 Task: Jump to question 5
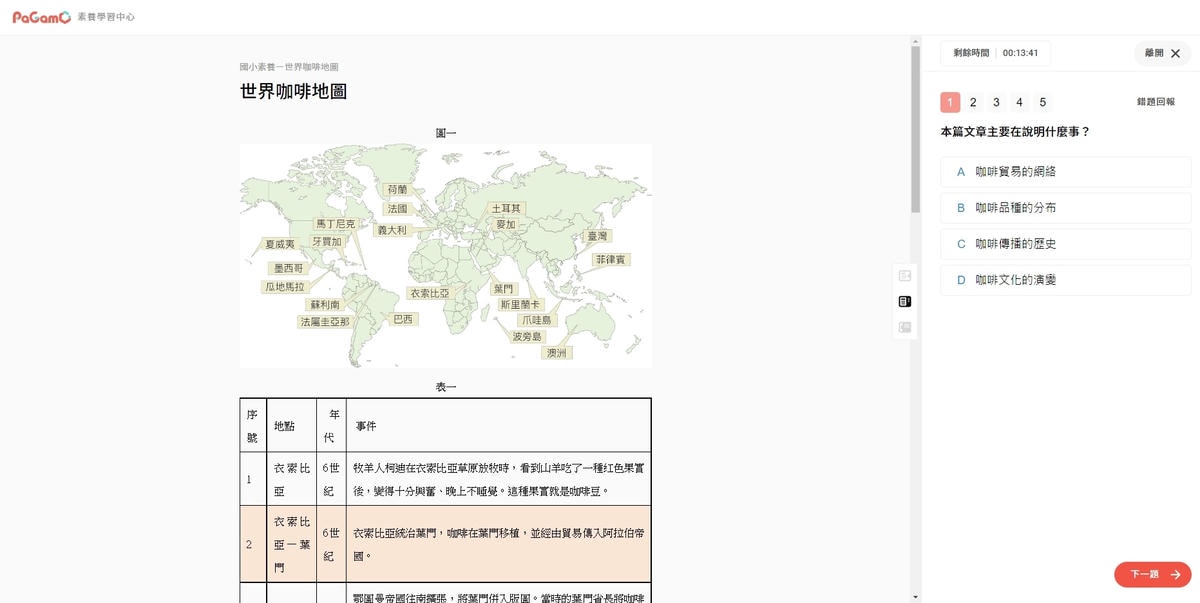pyautogui.click(x=1042, y=102)
